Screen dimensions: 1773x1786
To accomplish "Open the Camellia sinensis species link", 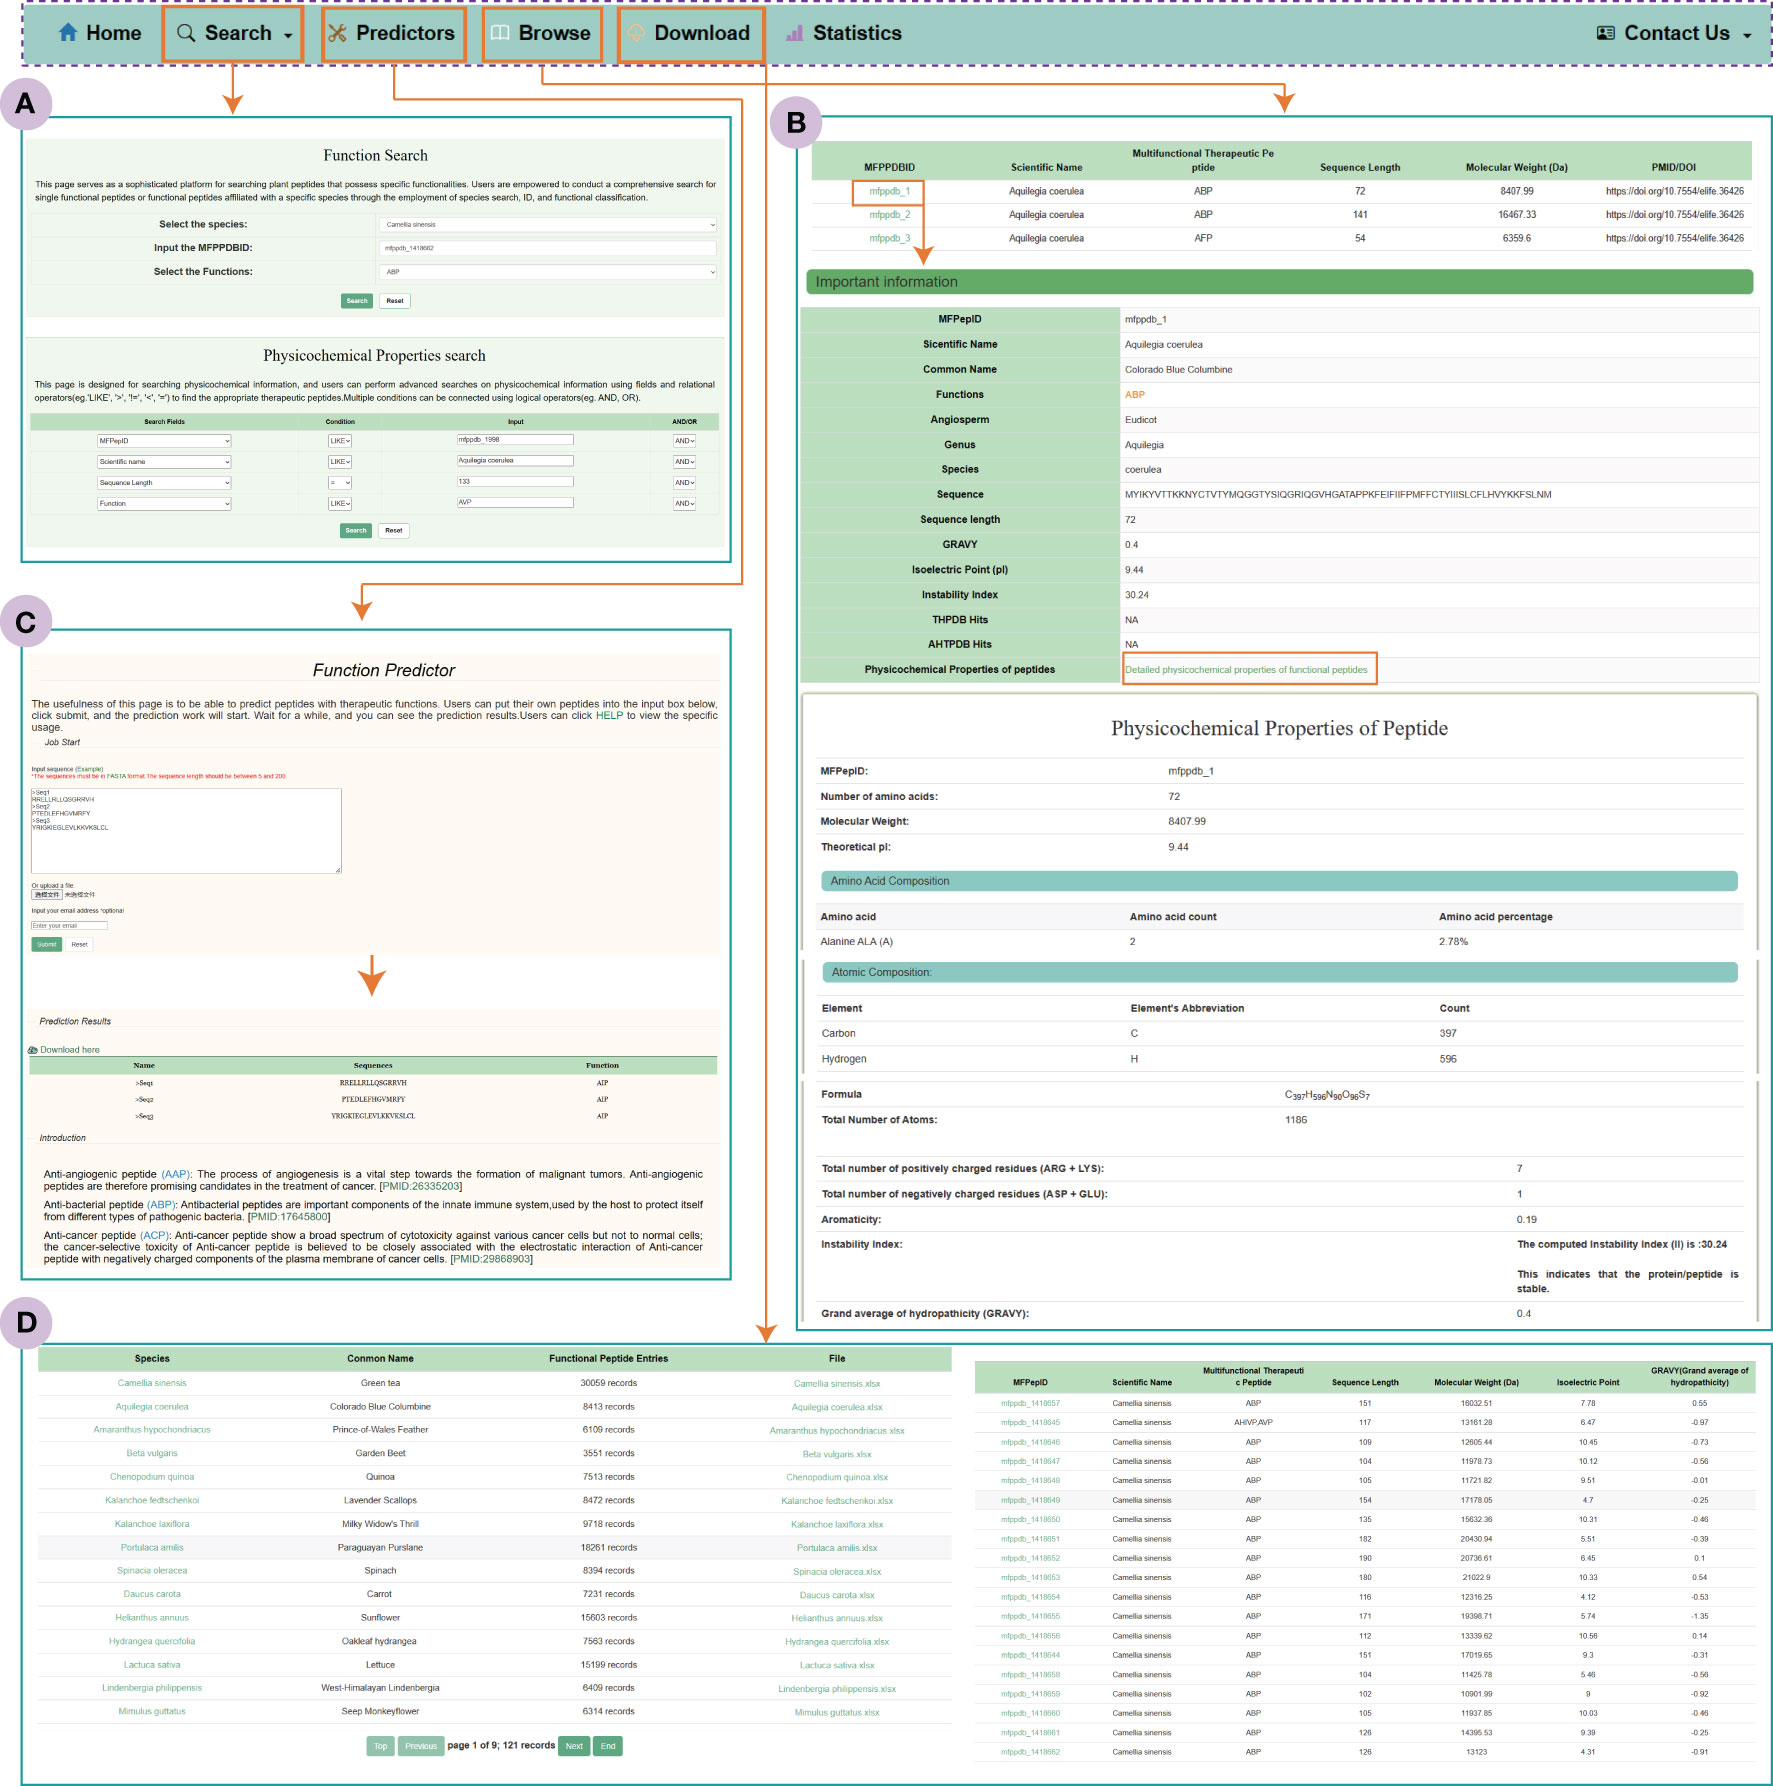I will (x=152, y=1383).
